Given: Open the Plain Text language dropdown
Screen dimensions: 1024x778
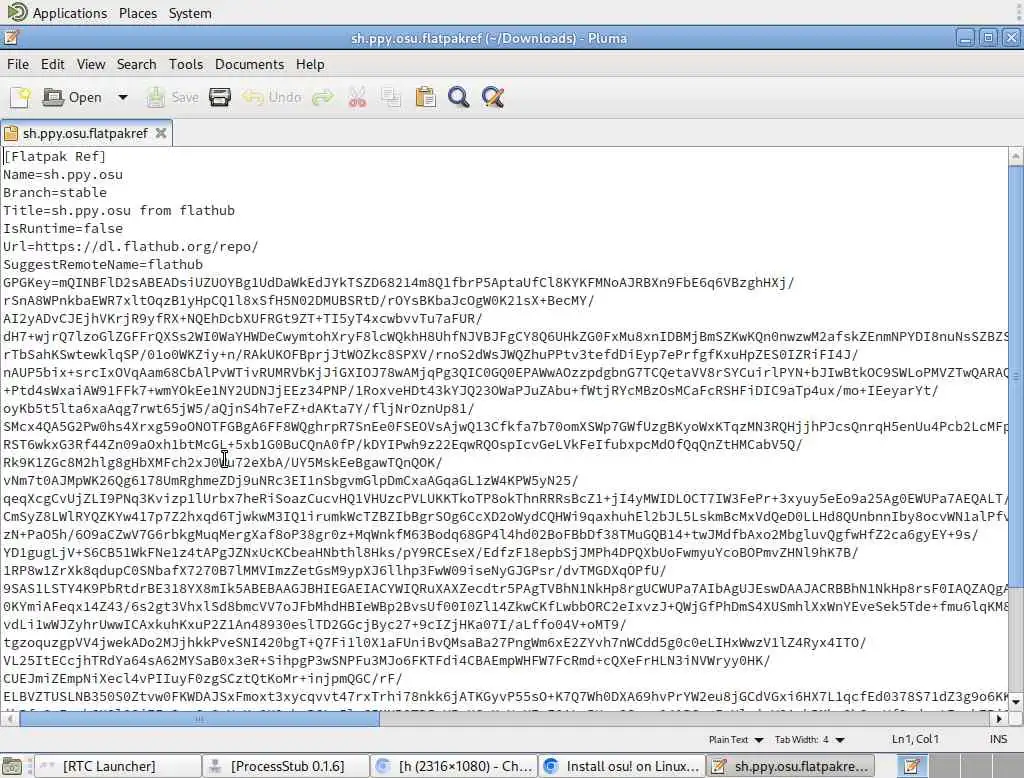Looking at the screenshot, I should coord(735,739).
